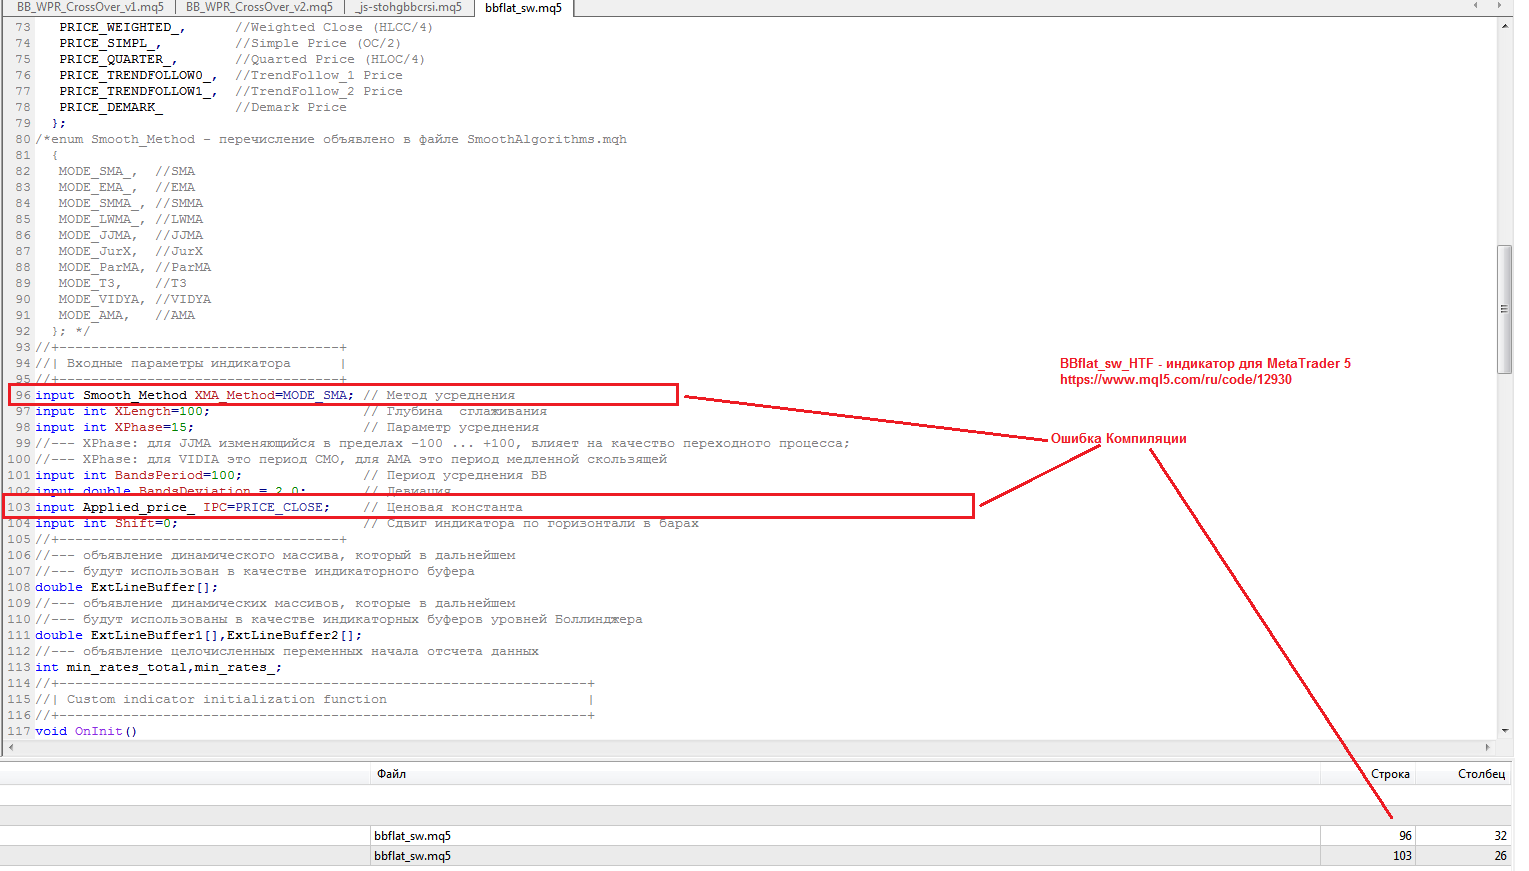This screenshot has height=871, width=1529.
Task: Click the right tab-scroll arrow icon
Action: tap(1499, 6)
